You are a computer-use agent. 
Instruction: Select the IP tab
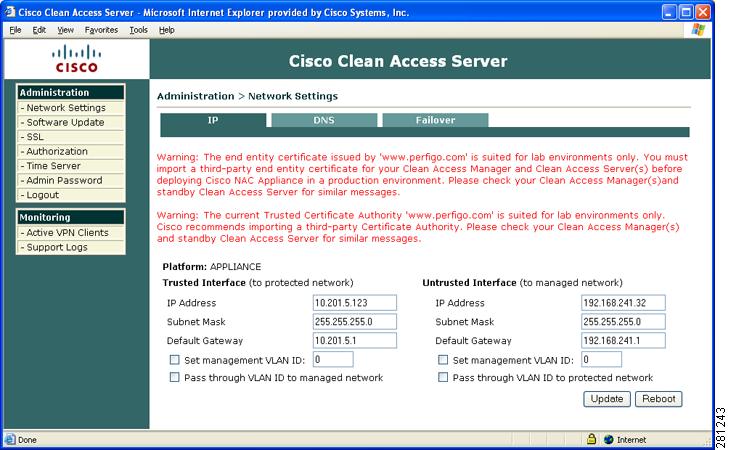213,120
